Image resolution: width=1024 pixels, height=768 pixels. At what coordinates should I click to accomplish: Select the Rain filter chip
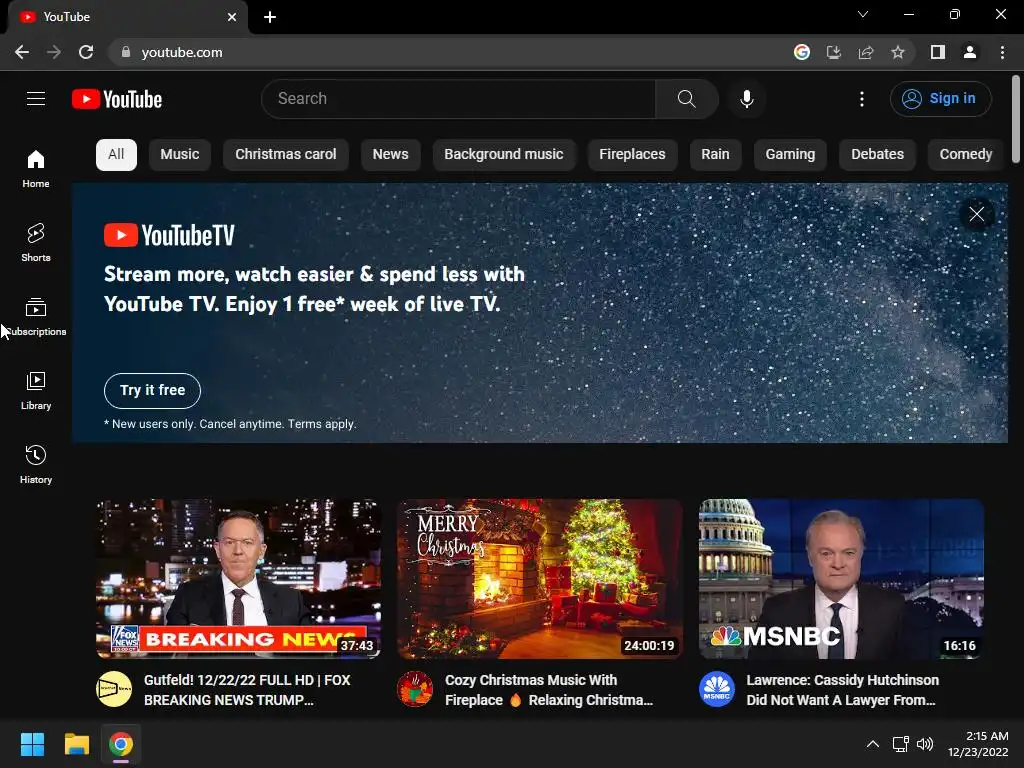pos(715,155)
